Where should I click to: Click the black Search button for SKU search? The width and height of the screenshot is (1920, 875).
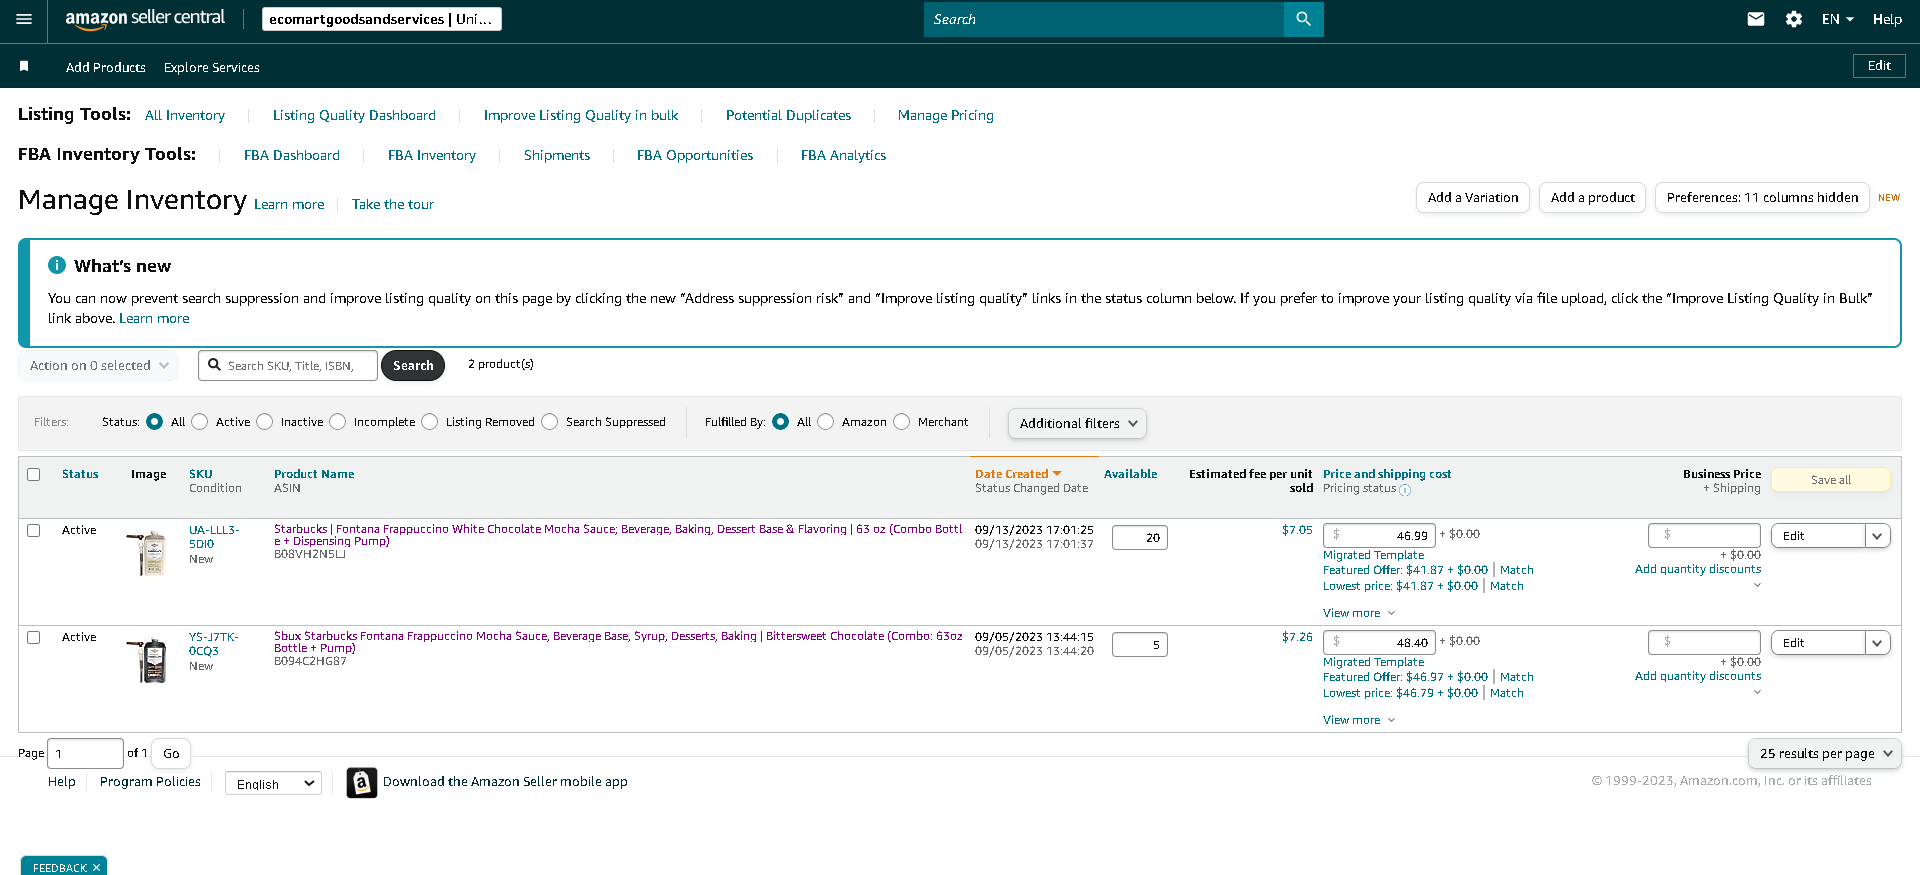pos(413,366)
